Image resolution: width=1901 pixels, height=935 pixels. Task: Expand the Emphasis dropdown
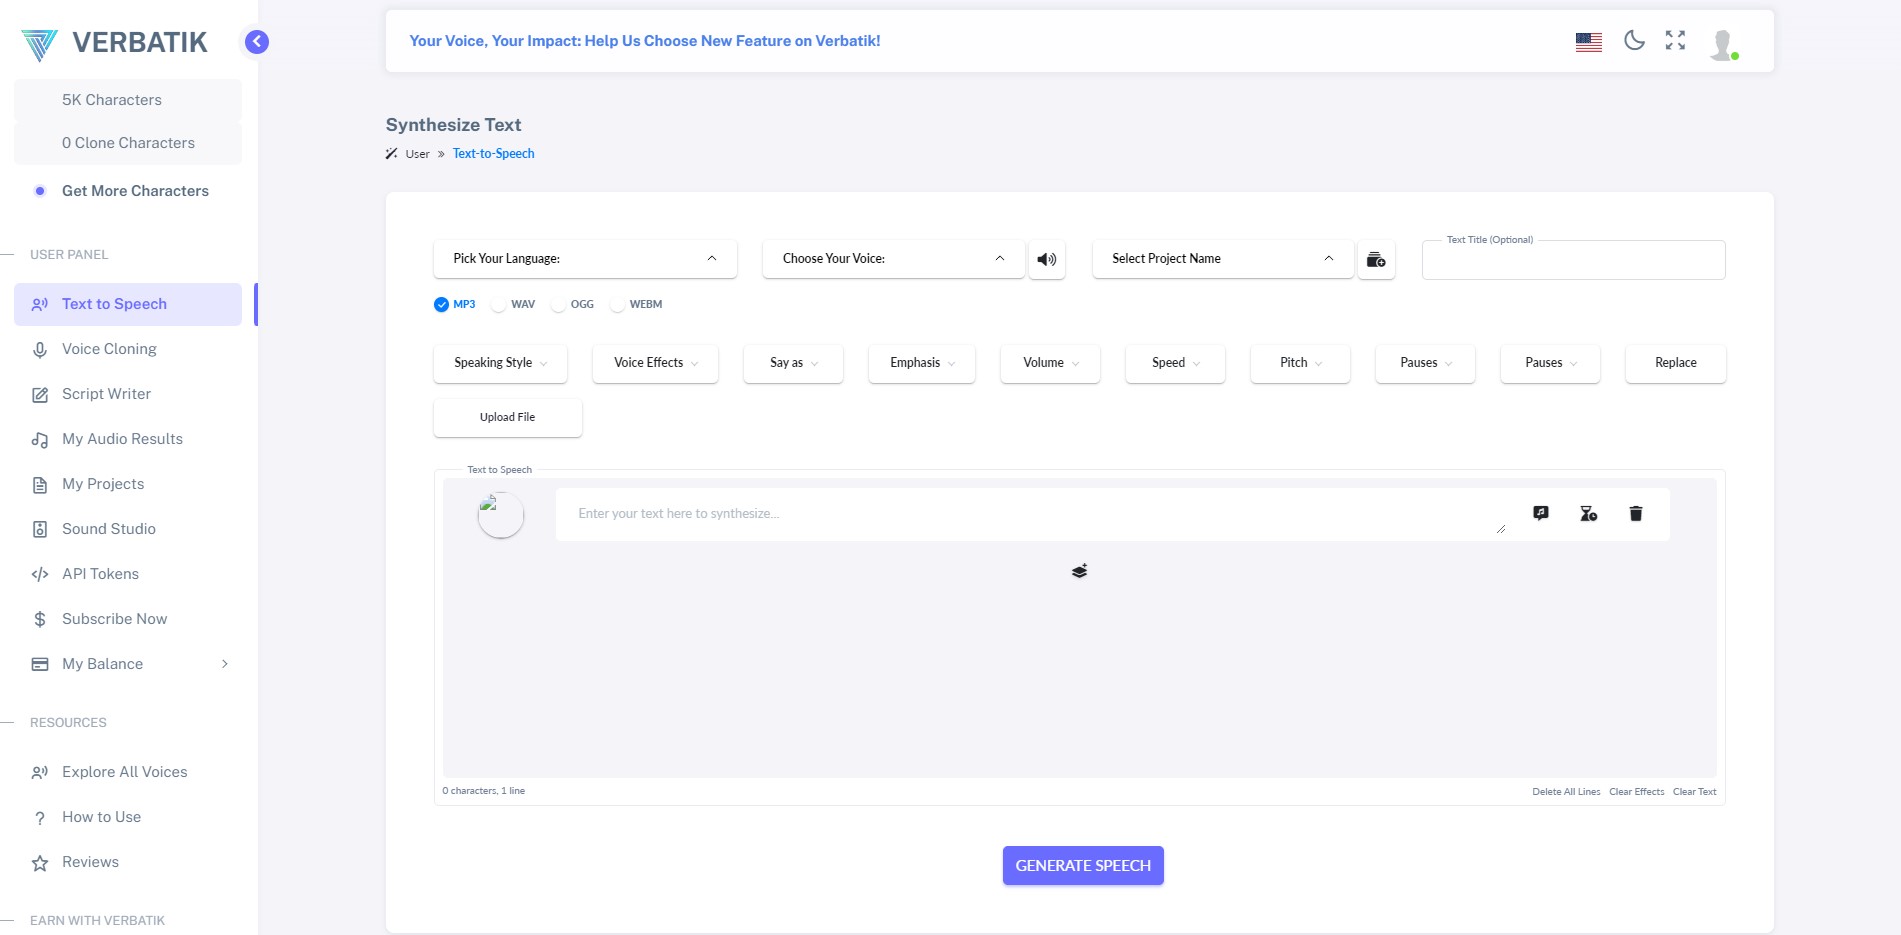pyautogui.click(x=922, y=363)
